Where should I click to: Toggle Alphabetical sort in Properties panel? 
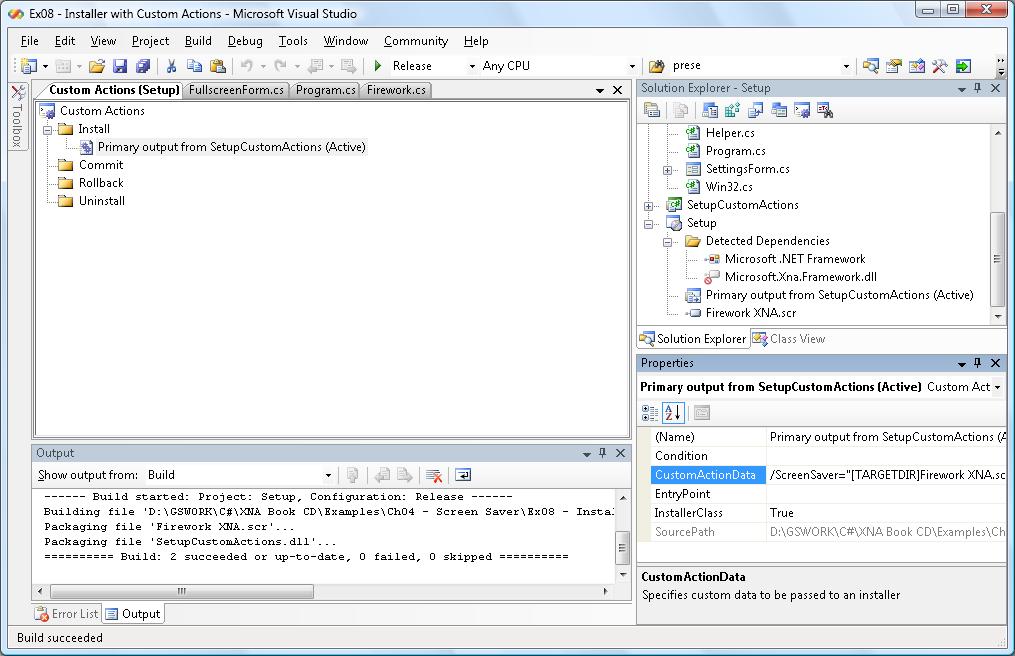tap(673, 412)
